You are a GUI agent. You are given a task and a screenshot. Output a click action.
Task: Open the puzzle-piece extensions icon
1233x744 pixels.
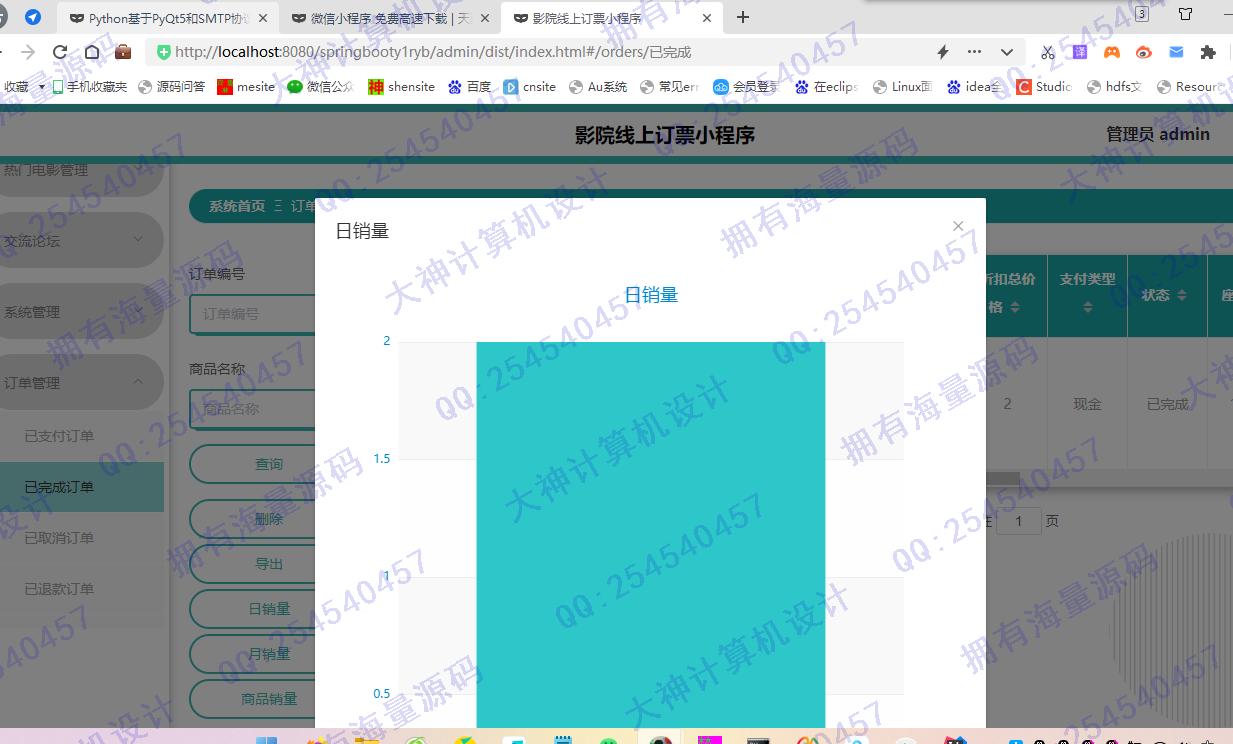click(x=1208, y=52)
